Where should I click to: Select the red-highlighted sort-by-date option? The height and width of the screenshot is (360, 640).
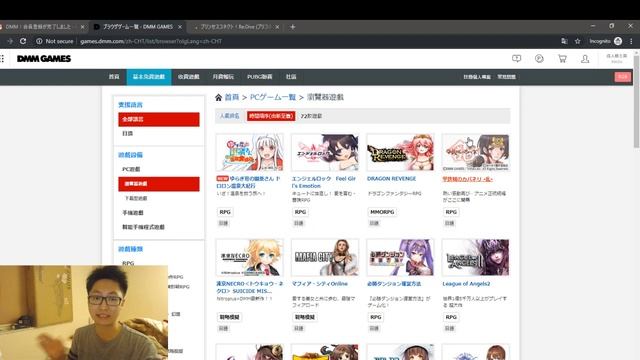coord(271,116)
